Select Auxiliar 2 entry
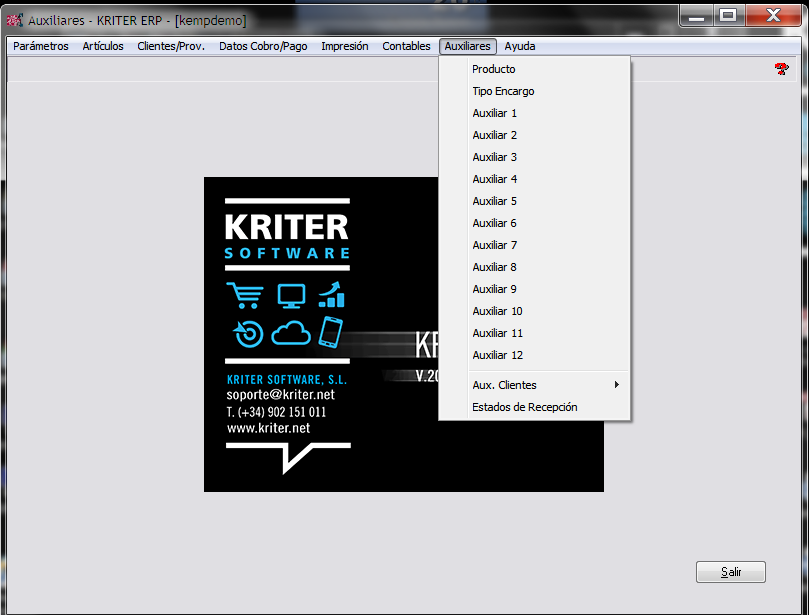The height and width of the screenshot is (615, 809). point(535,135)
